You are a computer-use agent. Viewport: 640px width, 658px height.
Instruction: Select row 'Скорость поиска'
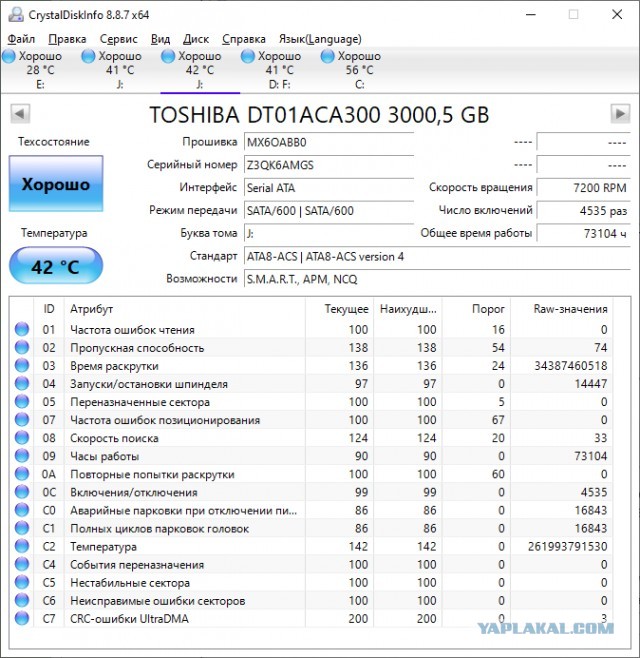click(311, 438)
